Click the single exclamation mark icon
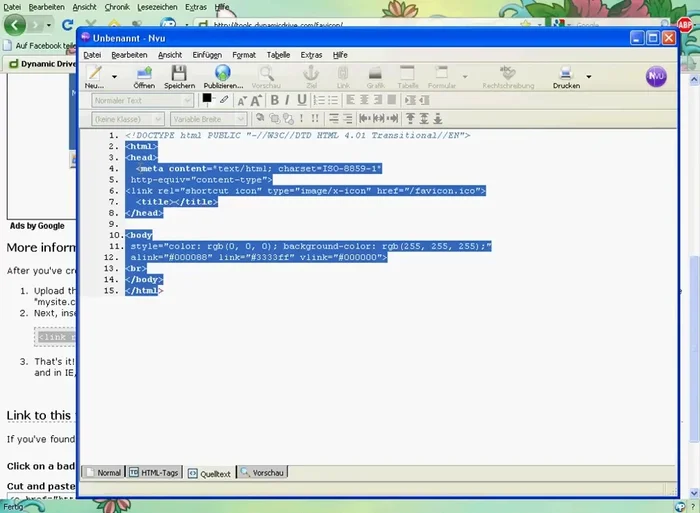Viewport: 700px width, 513px height. (x=301, y=118)
